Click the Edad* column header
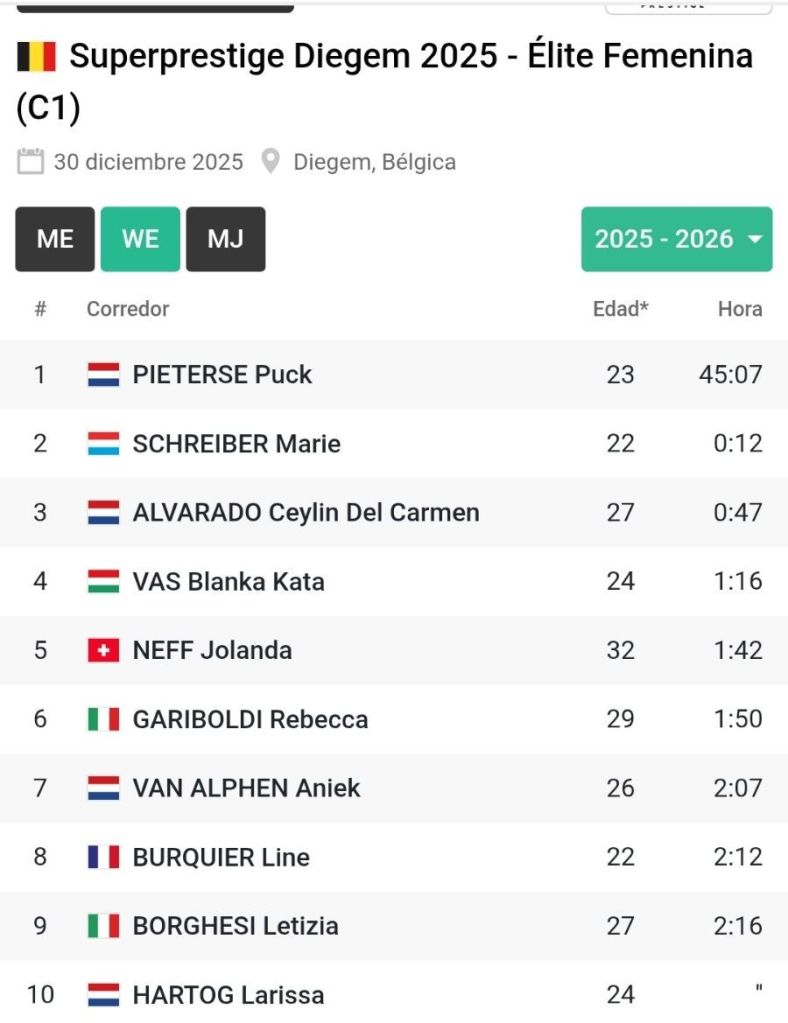Screen dimensions: 788x1023 (620, 309)
